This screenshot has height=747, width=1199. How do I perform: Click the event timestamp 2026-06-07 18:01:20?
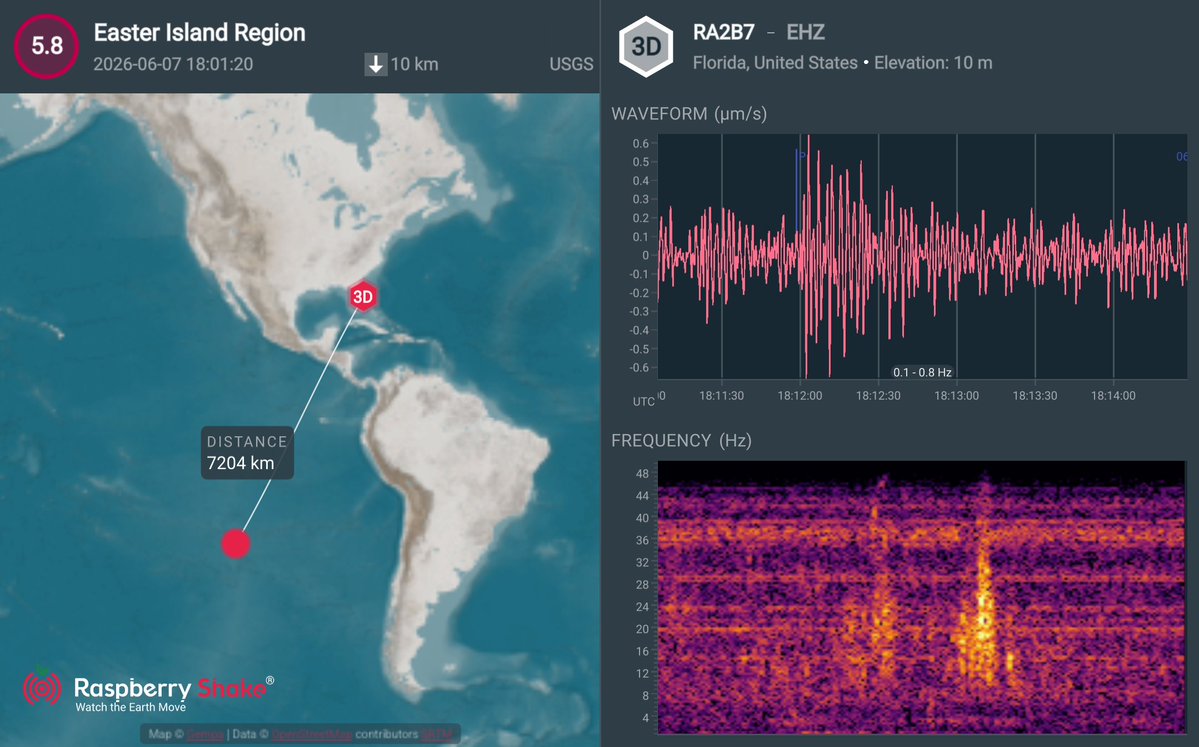coord(173,64)
